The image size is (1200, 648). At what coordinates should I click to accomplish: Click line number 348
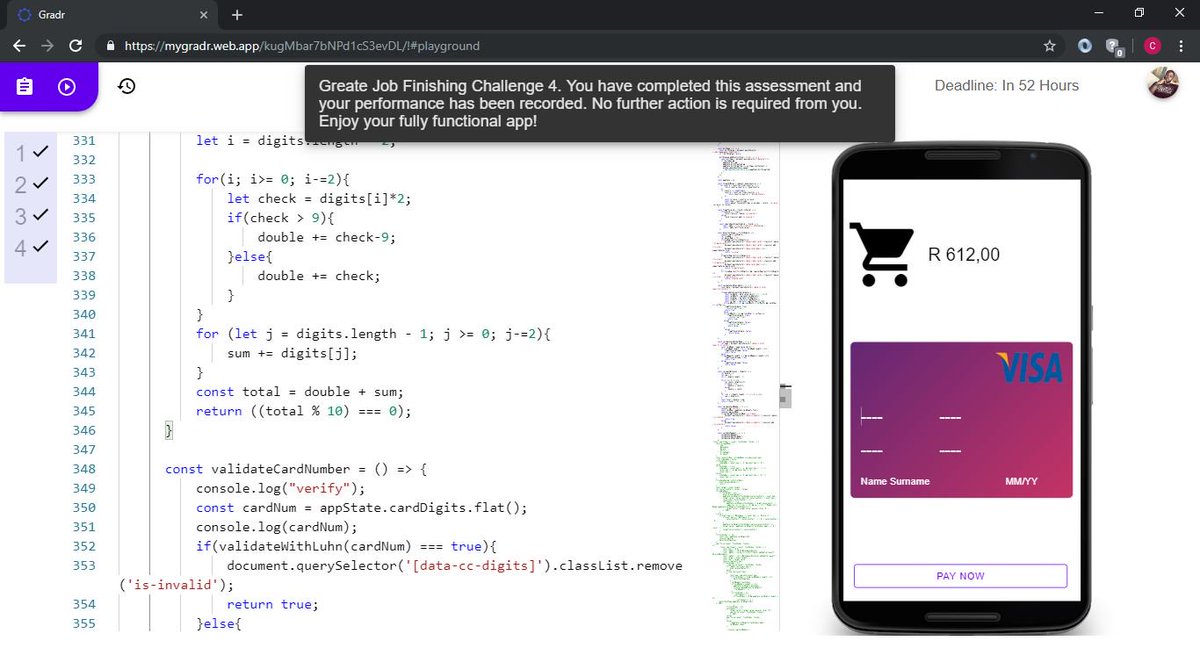tap(84, 469)
